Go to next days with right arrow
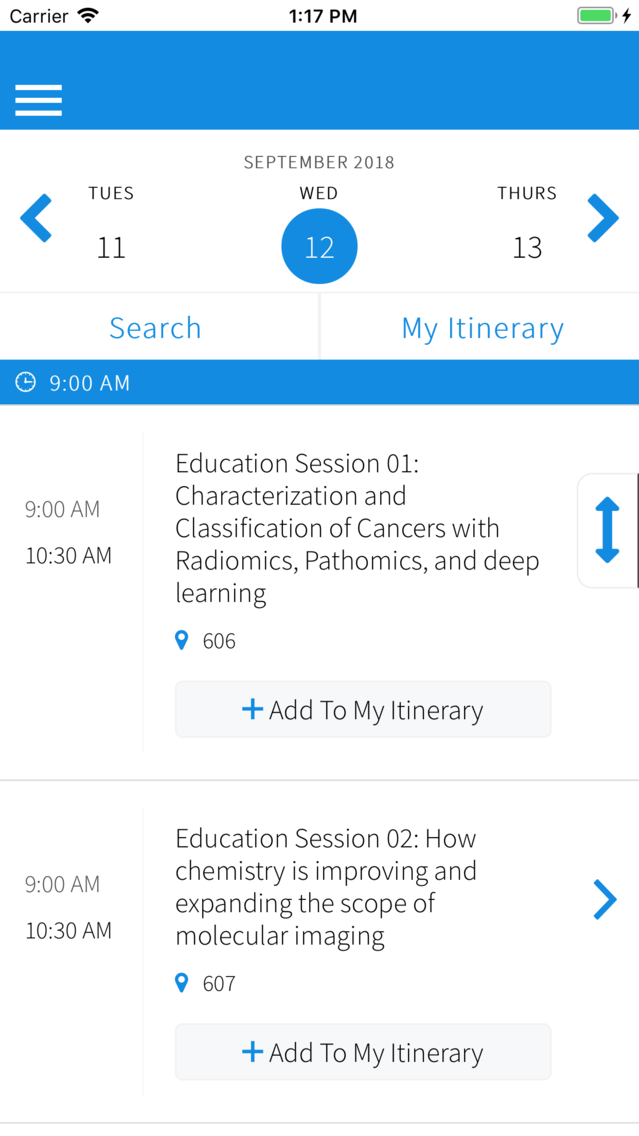The image size is (639, 1136). 603,217
